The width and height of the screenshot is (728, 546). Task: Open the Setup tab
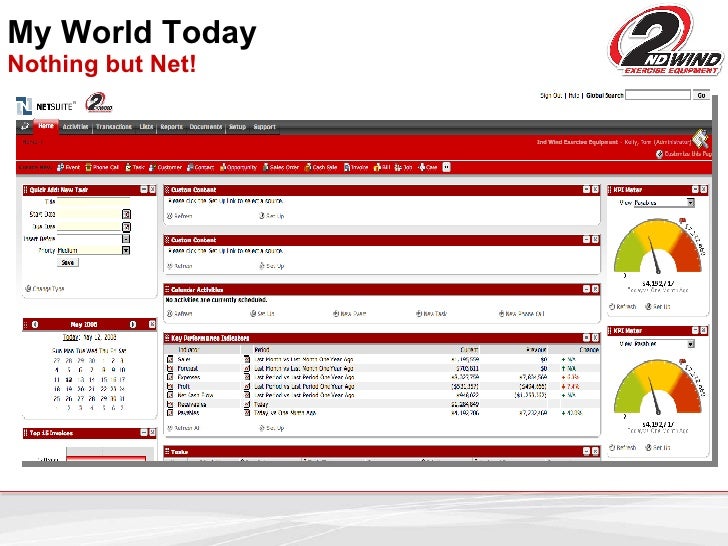point(237,127)
